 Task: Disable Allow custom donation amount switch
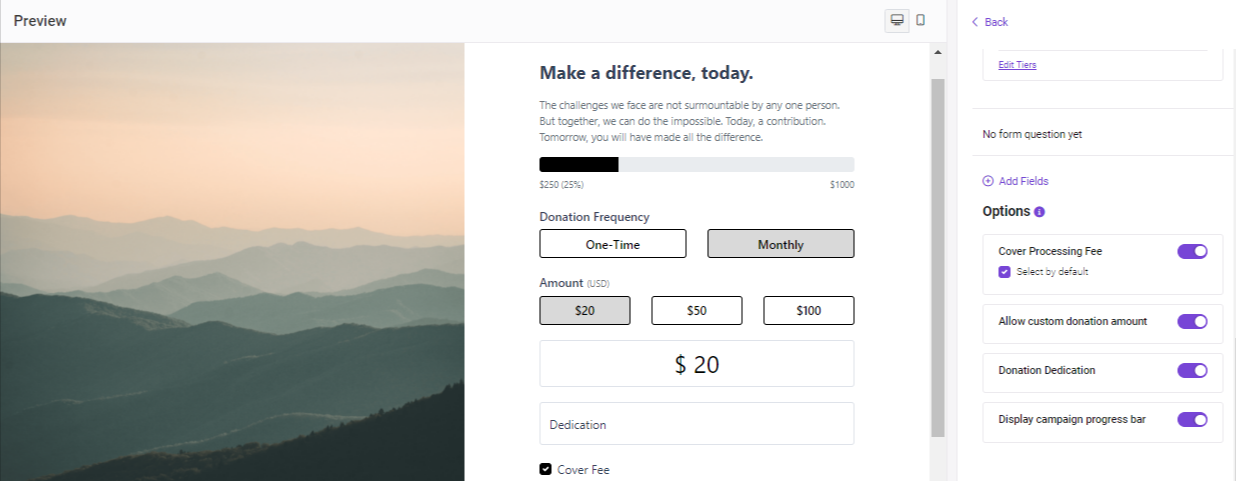point(1193,321)
